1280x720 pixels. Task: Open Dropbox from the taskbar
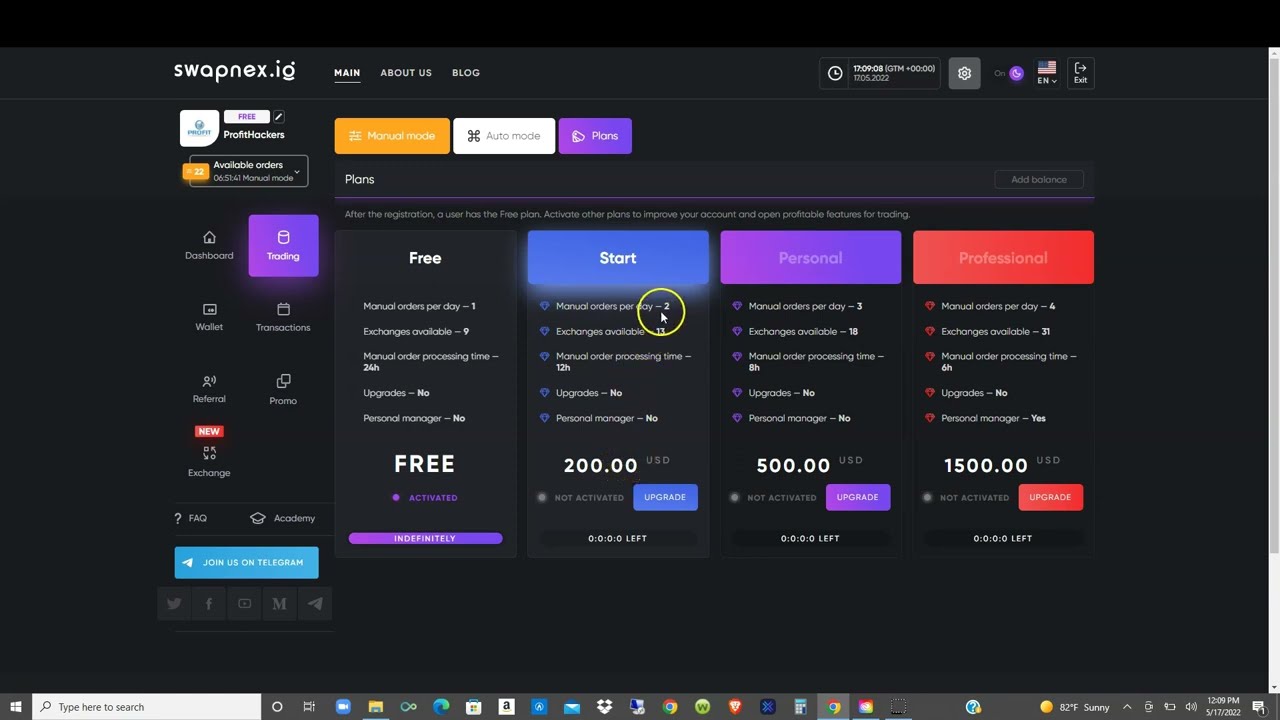click(x=604, y=707)
